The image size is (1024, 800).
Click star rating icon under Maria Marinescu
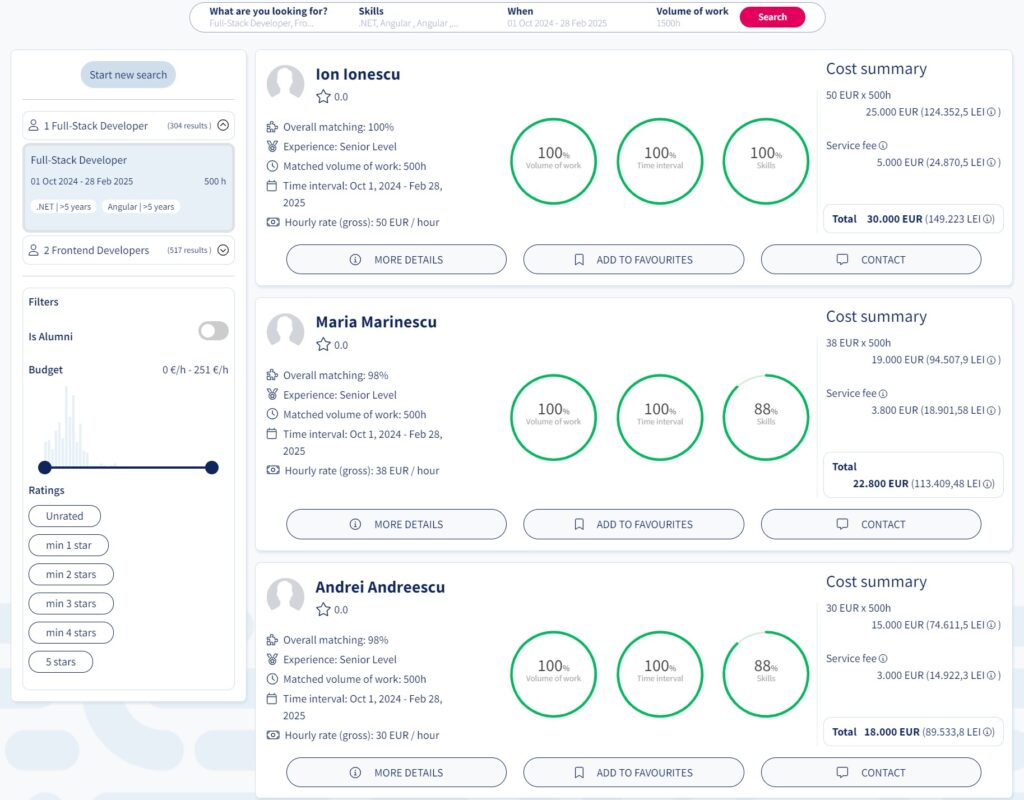(x=323, y=345)
